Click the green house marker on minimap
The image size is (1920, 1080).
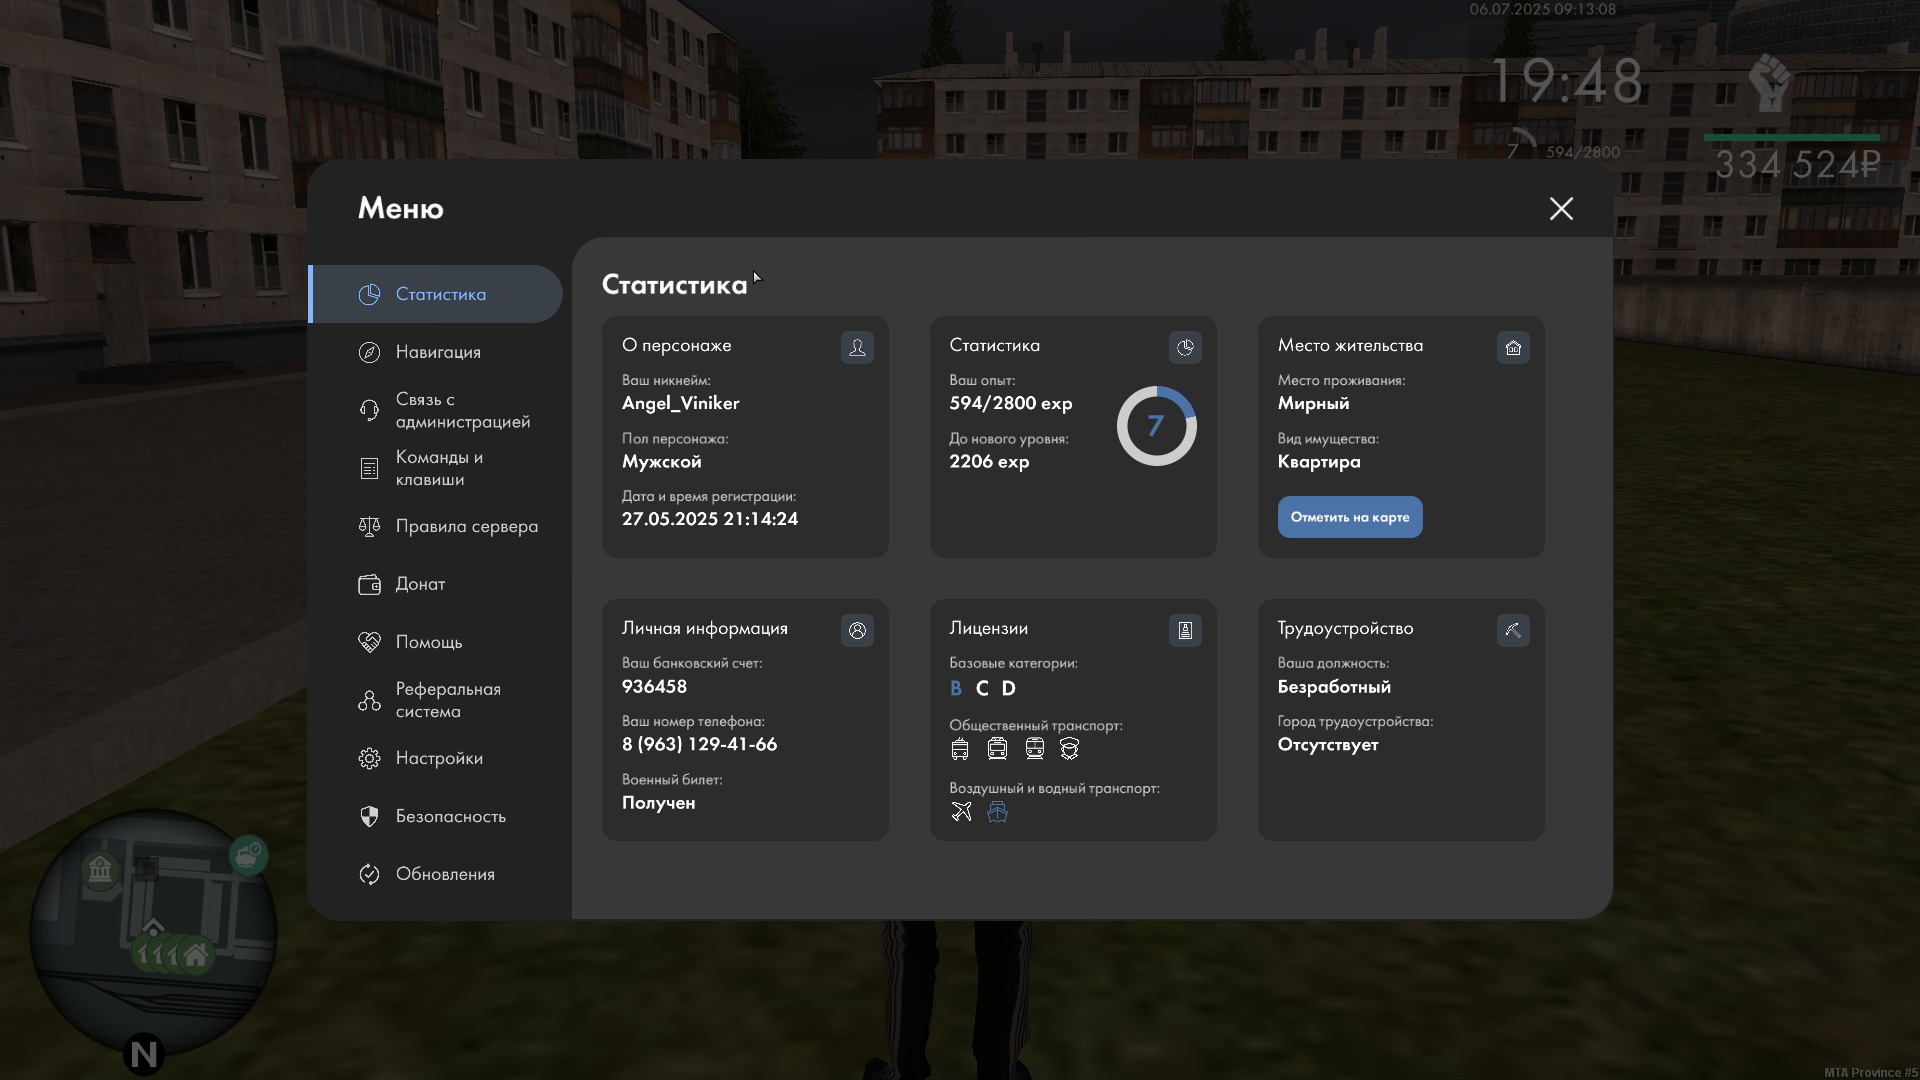click(x=196, y=954)
